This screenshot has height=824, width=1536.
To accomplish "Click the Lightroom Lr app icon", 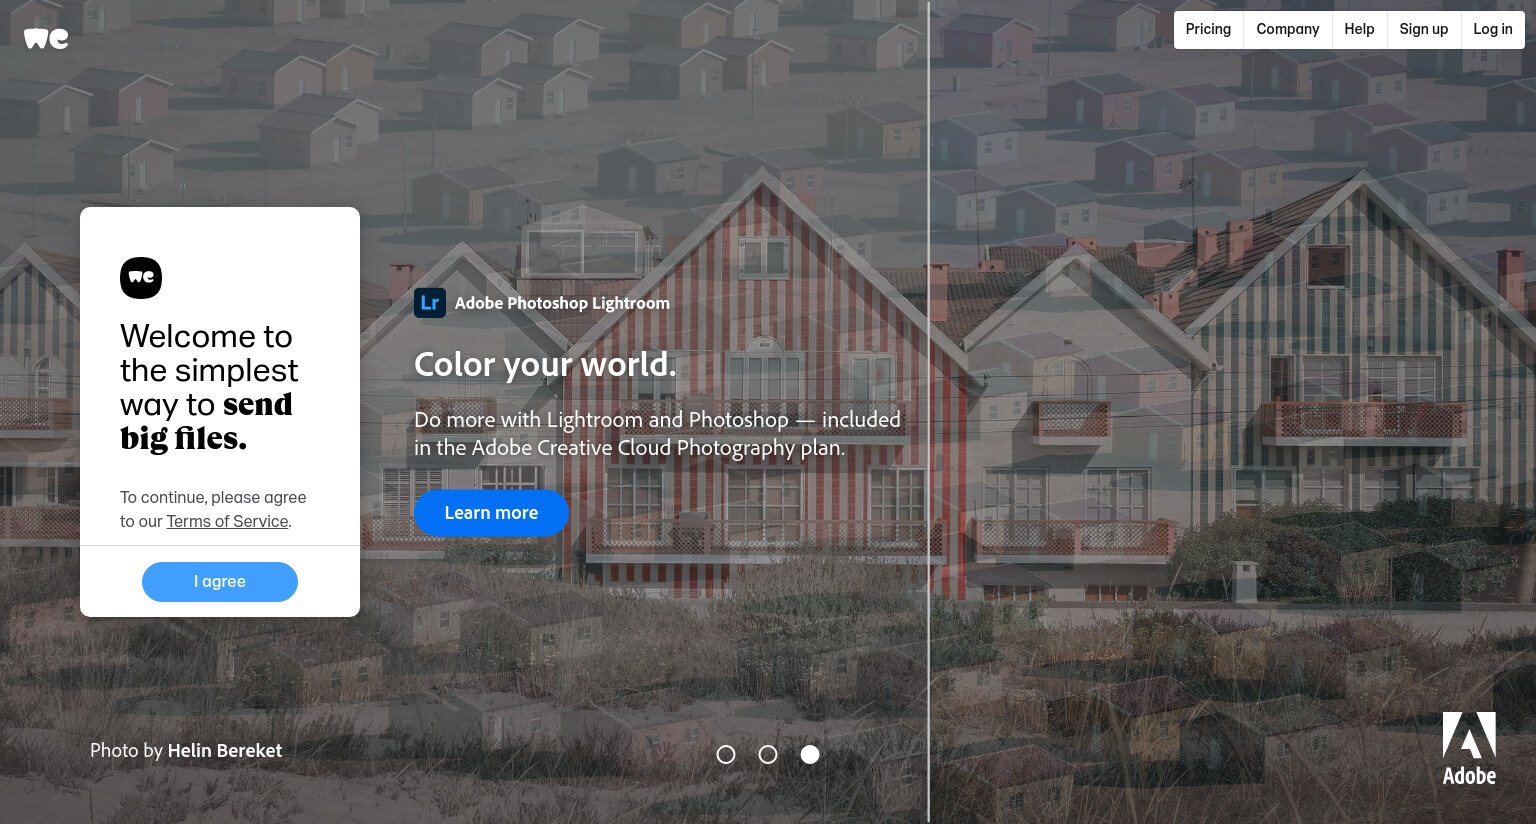I will pyautogui.click(x=430, y=303).
